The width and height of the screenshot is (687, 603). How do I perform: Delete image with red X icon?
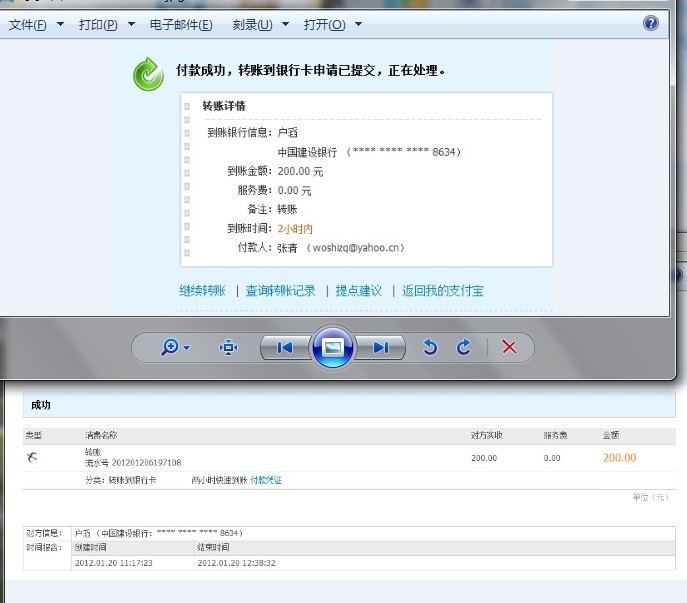coord(509,347)
